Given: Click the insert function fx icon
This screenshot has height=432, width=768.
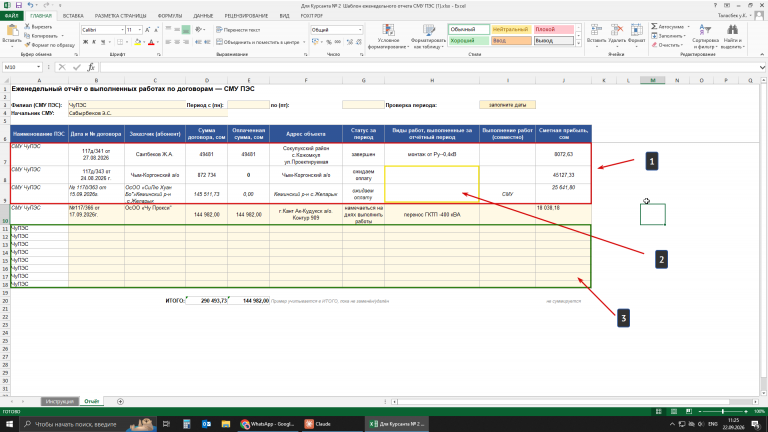Looking at the screenshot, I should [x=91, y=67].
